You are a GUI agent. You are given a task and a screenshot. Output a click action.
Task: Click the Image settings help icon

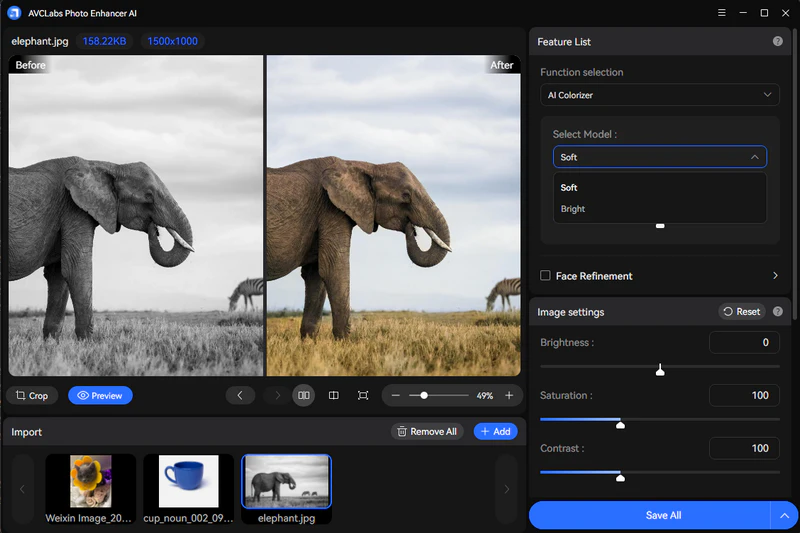pyautogui.click(x=777, y=312)
